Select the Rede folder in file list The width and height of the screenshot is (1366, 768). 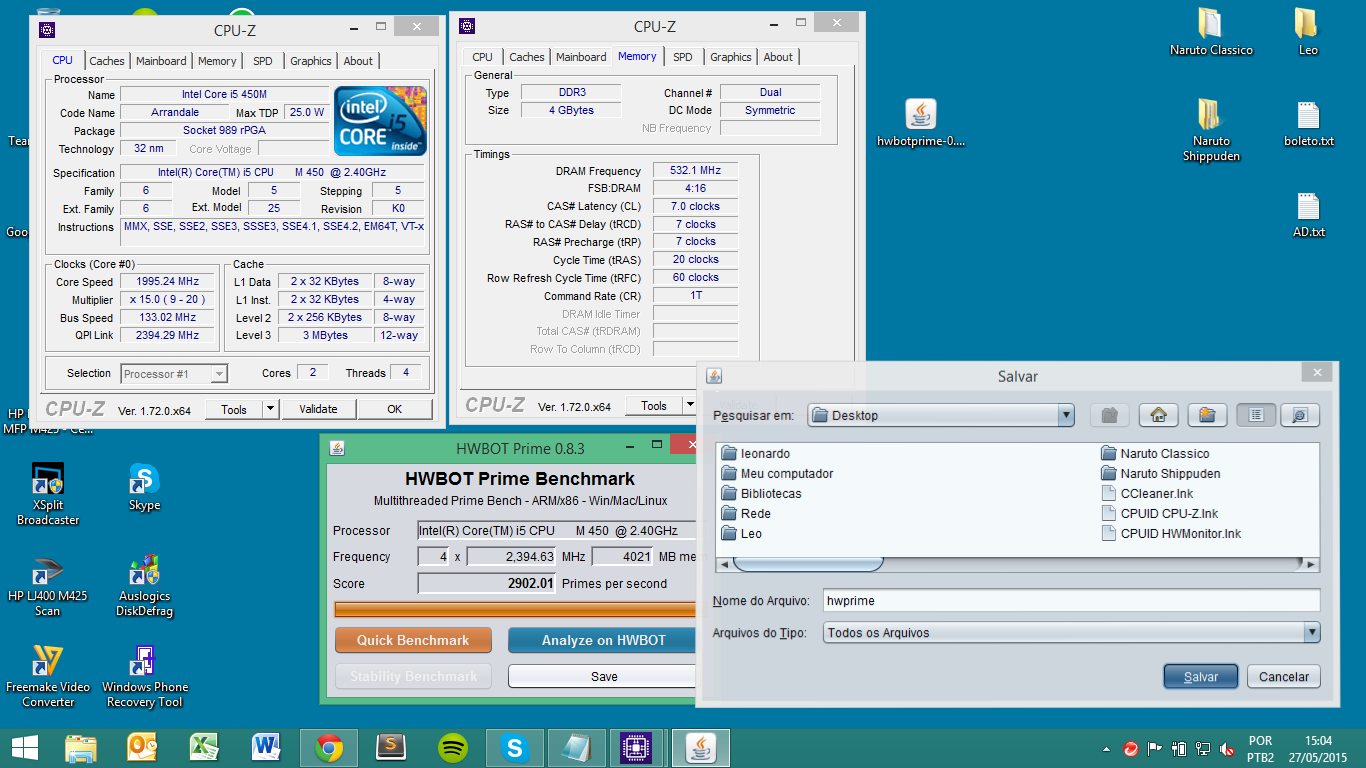pos(746,514)
